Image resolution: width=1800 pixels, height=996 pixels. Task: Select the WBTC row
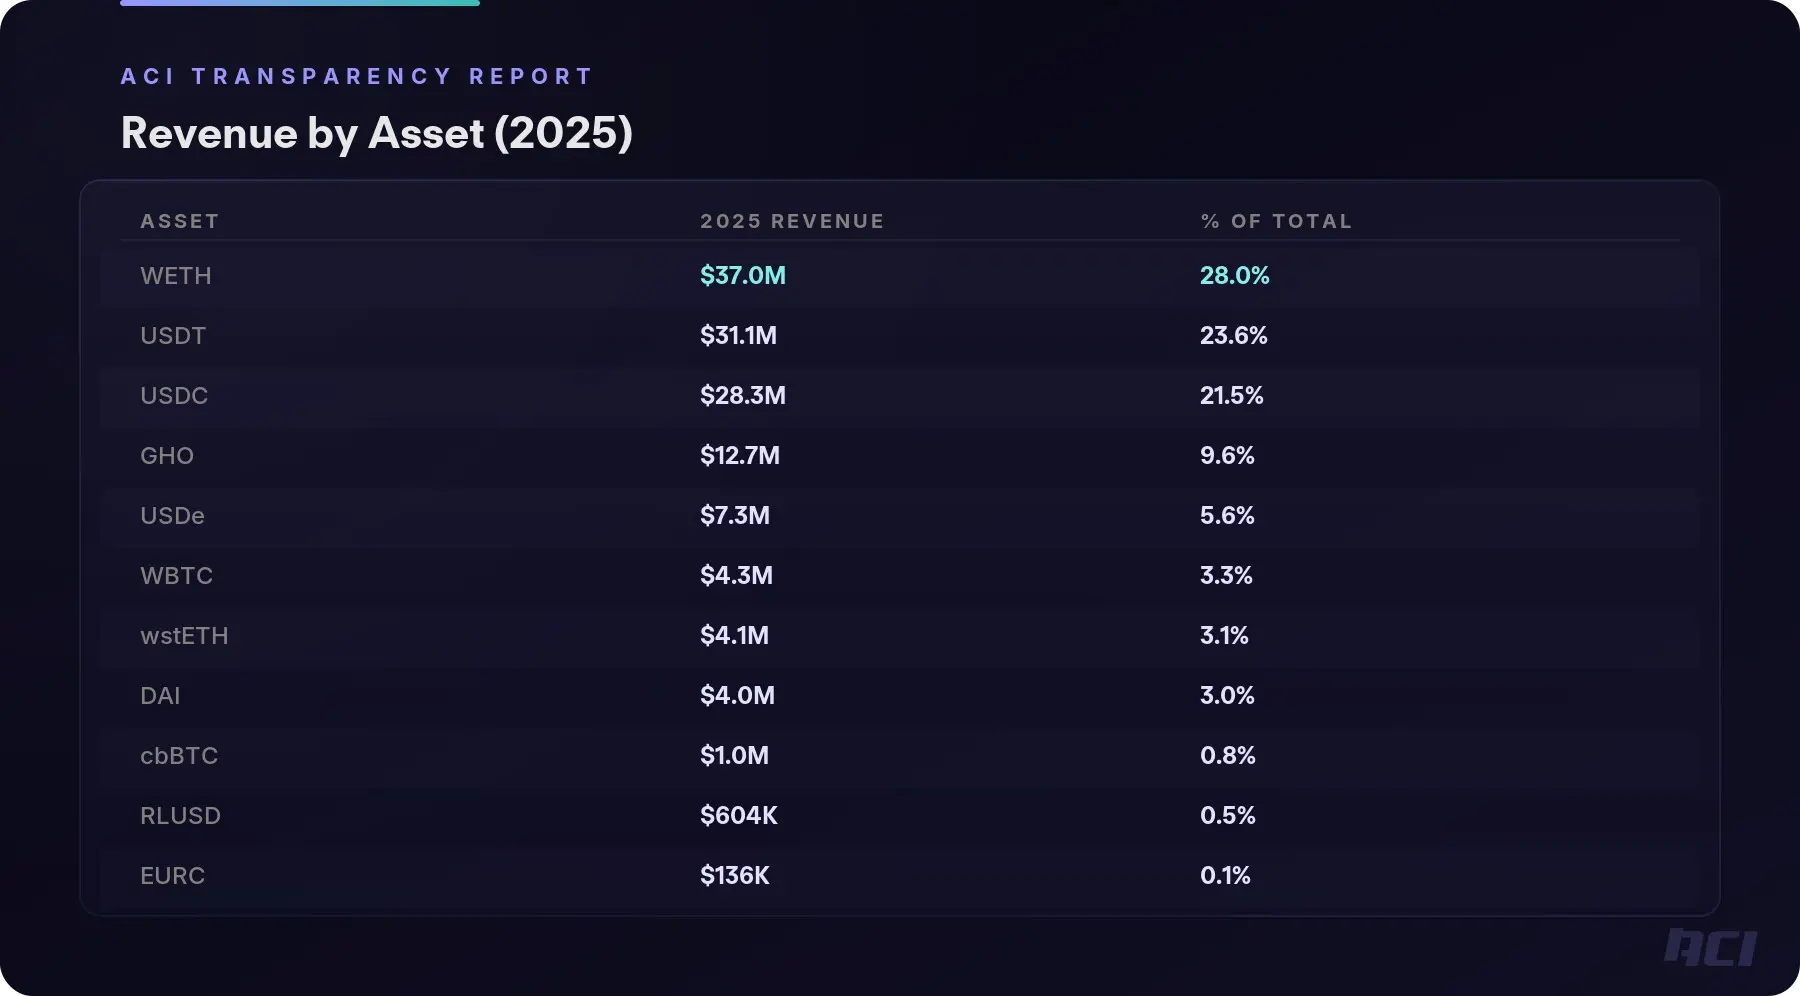pyautogui.click(x=175, y=576)
